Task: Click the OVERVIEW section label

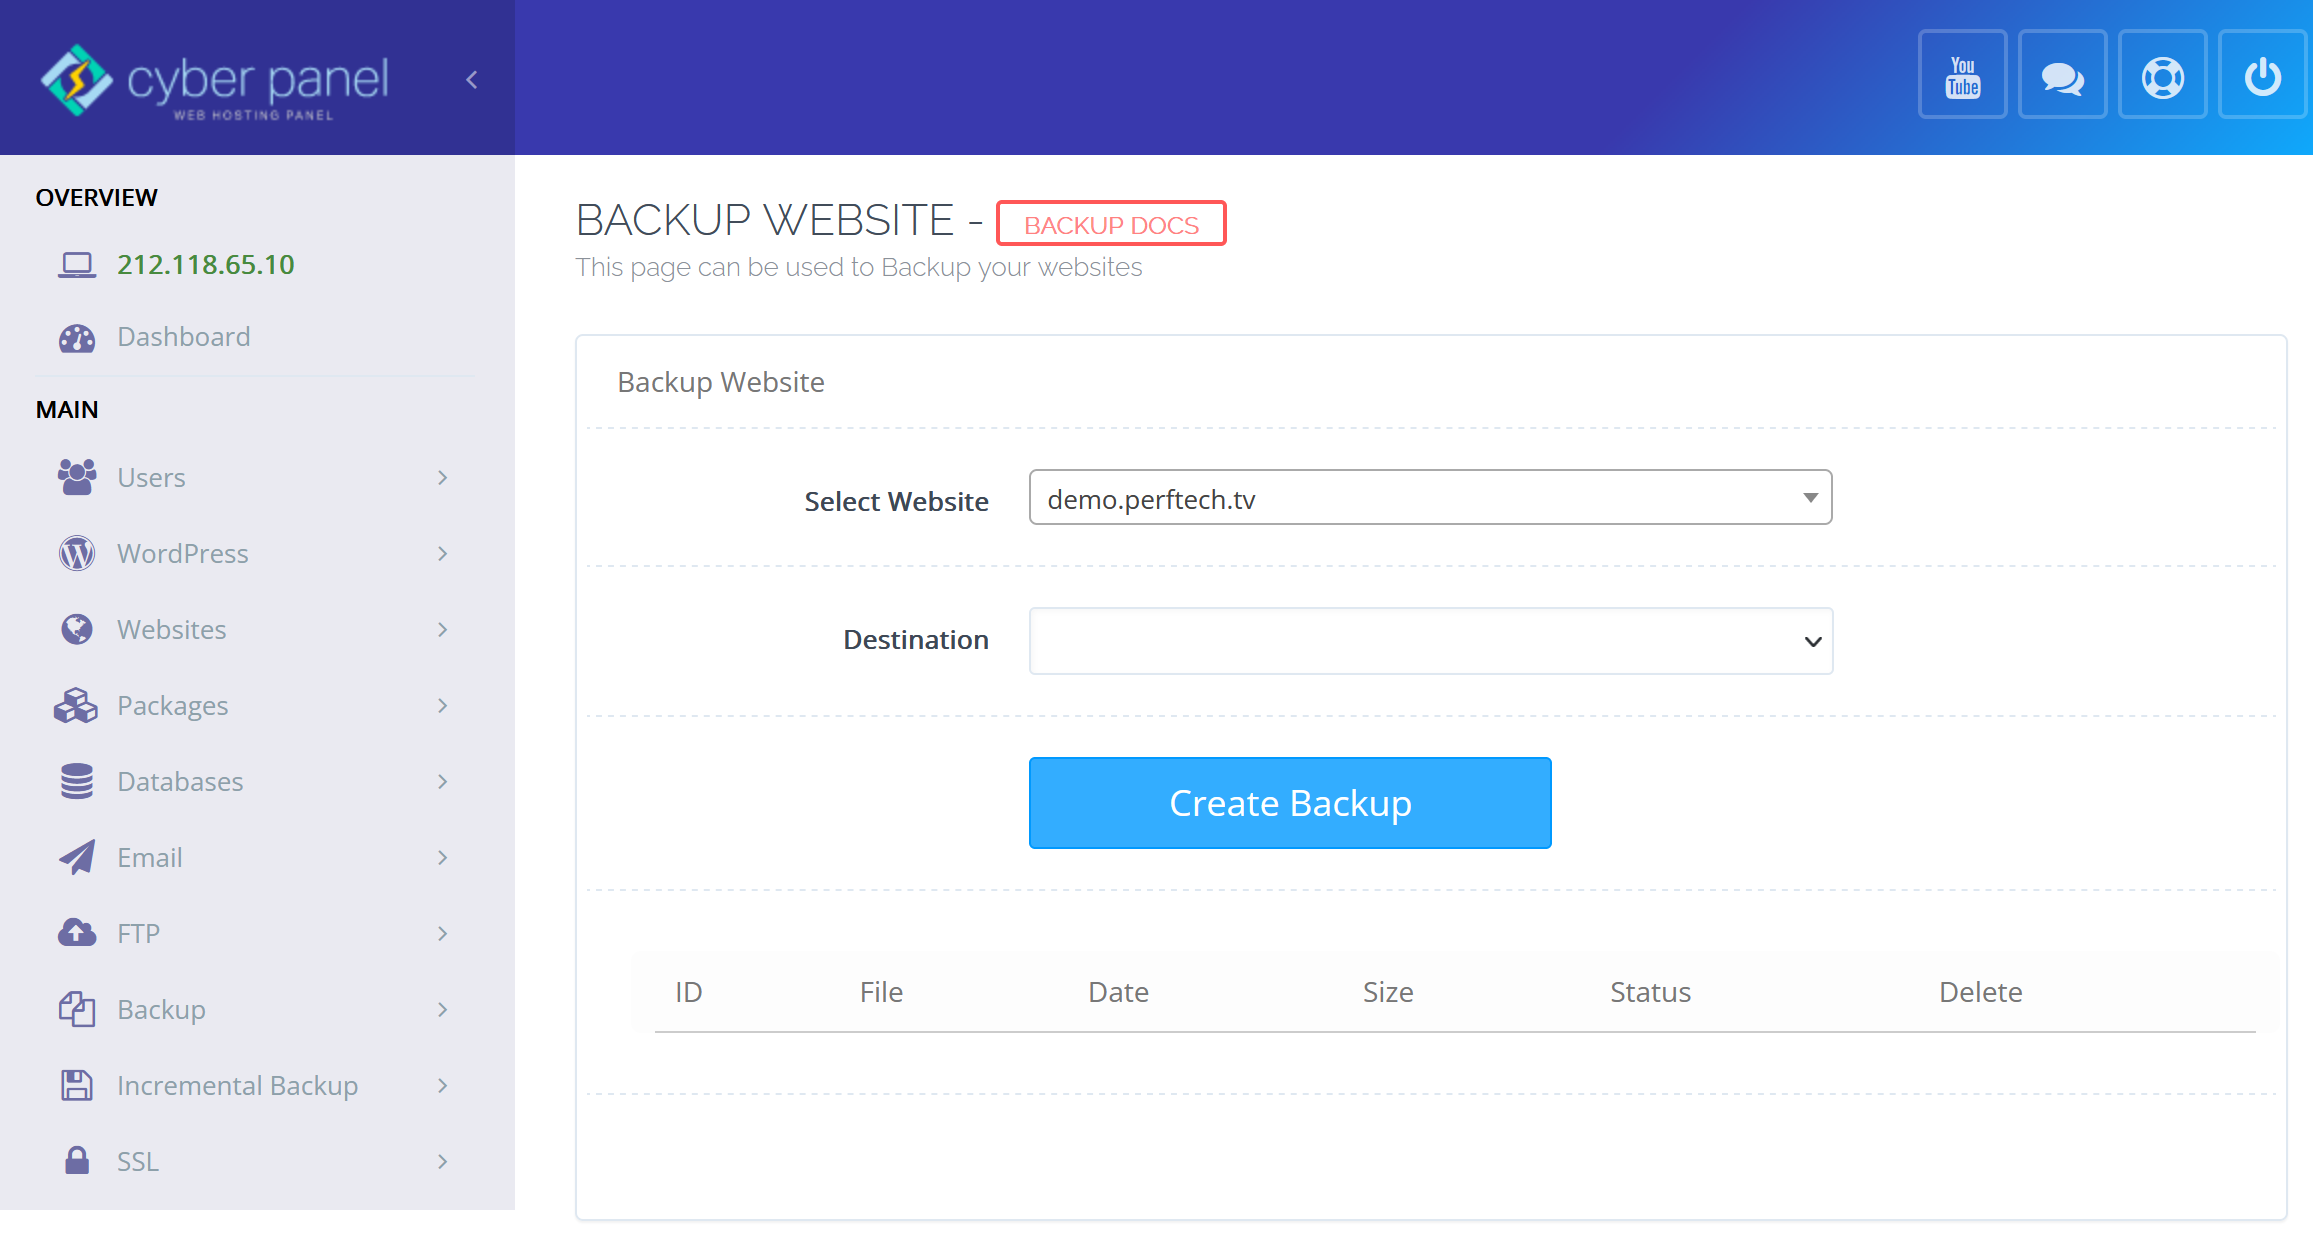Action: click(96, 198)
